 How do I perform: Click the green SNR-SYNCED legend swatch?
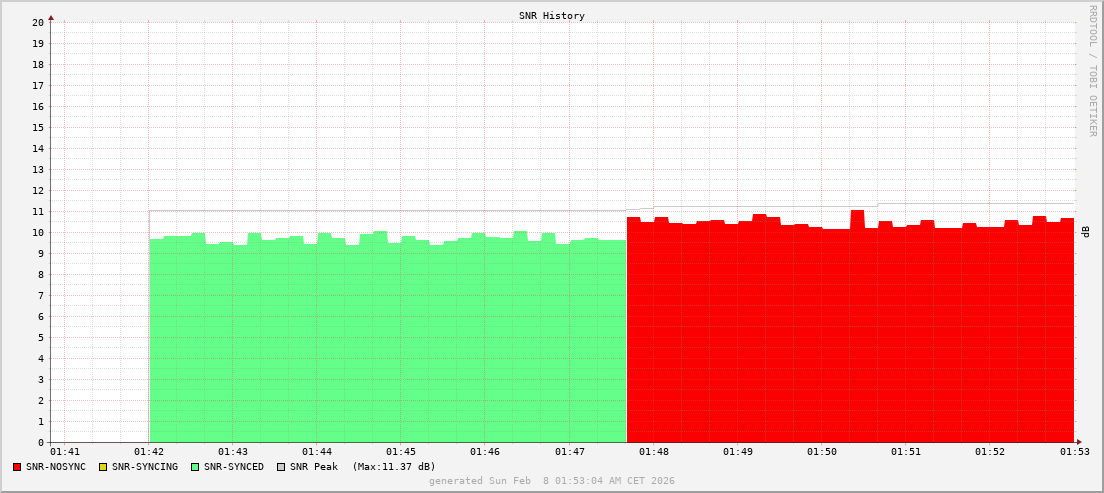coord(195,467)
